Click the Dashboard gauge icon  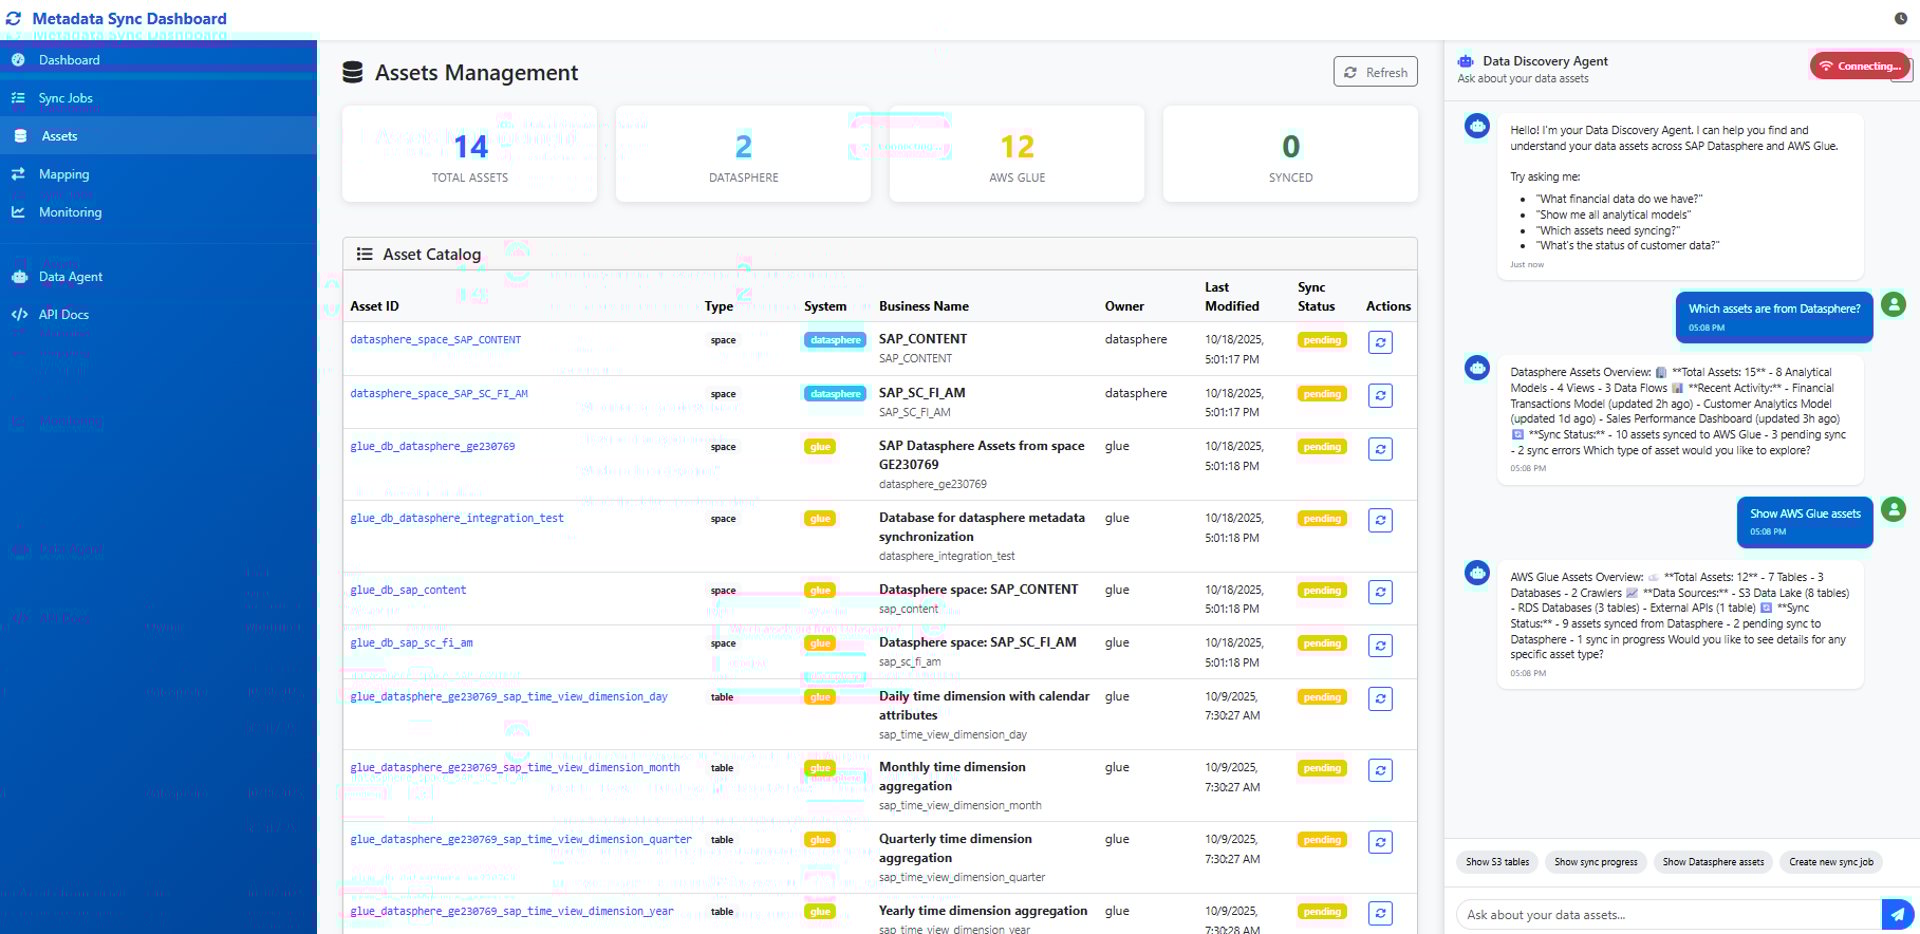18,60
